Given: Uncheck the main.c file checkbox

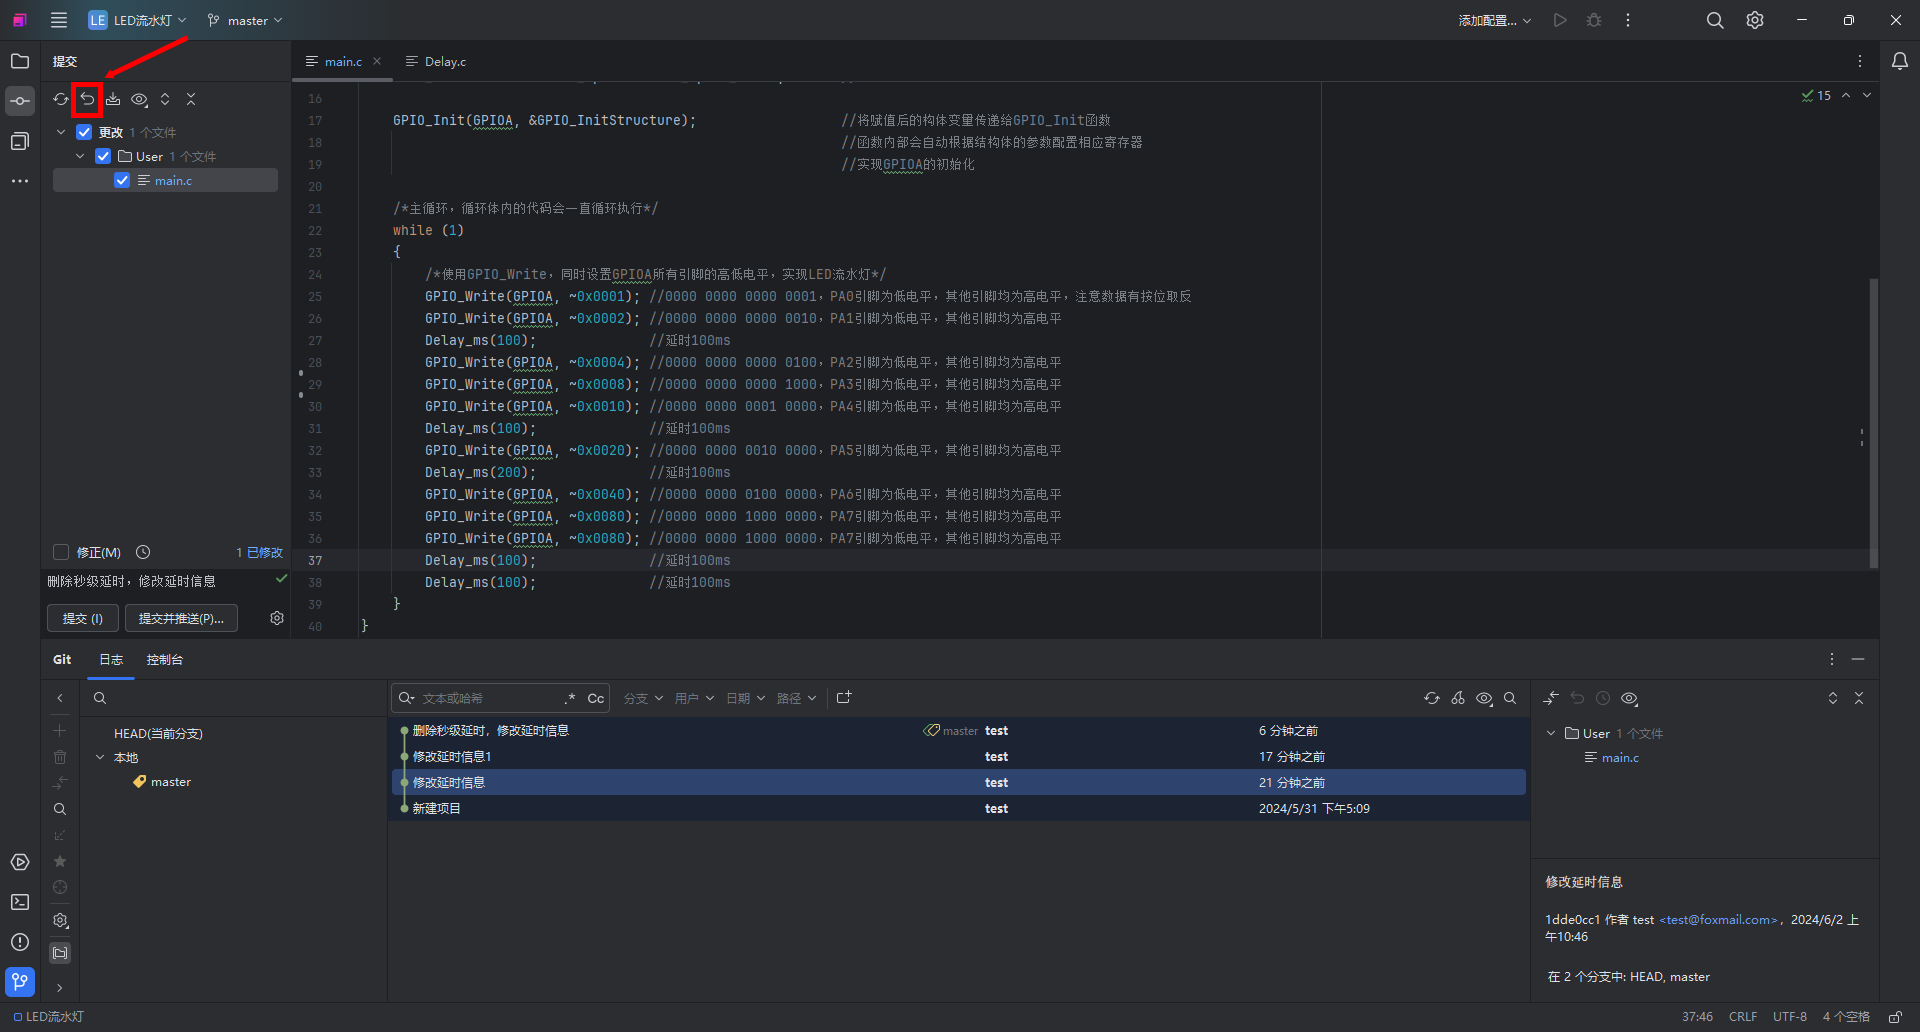Looking at the screenshot, I should point(122,180).
